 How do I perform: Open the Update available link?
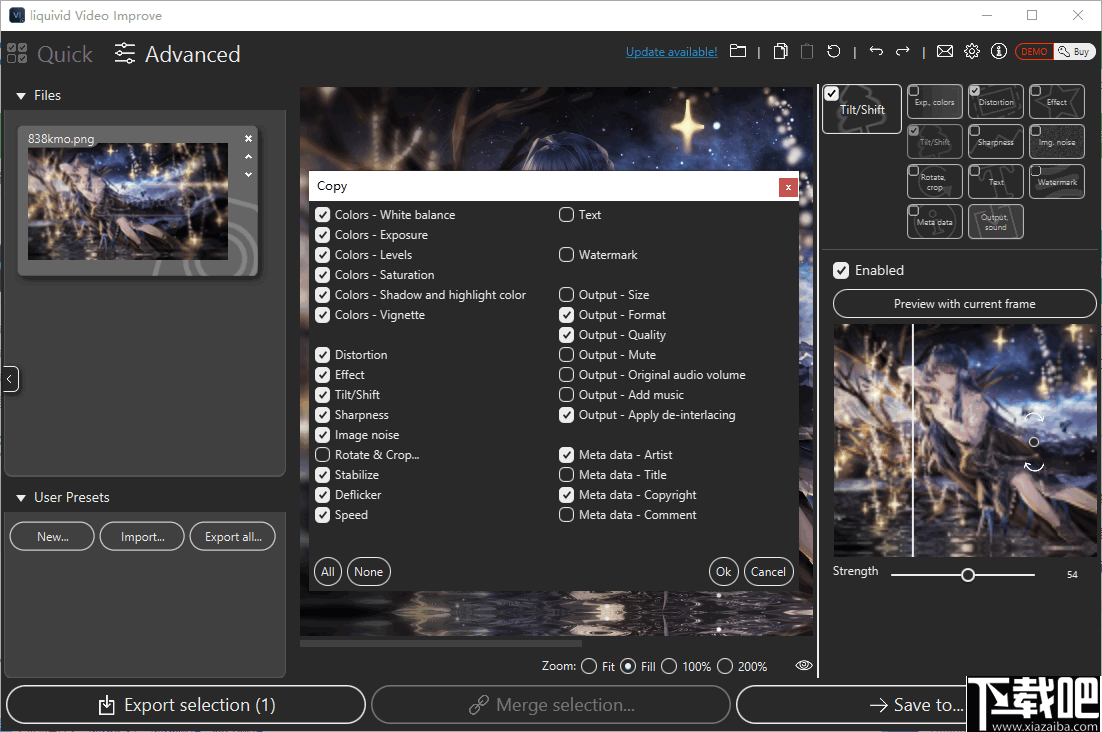click(671, 51)
